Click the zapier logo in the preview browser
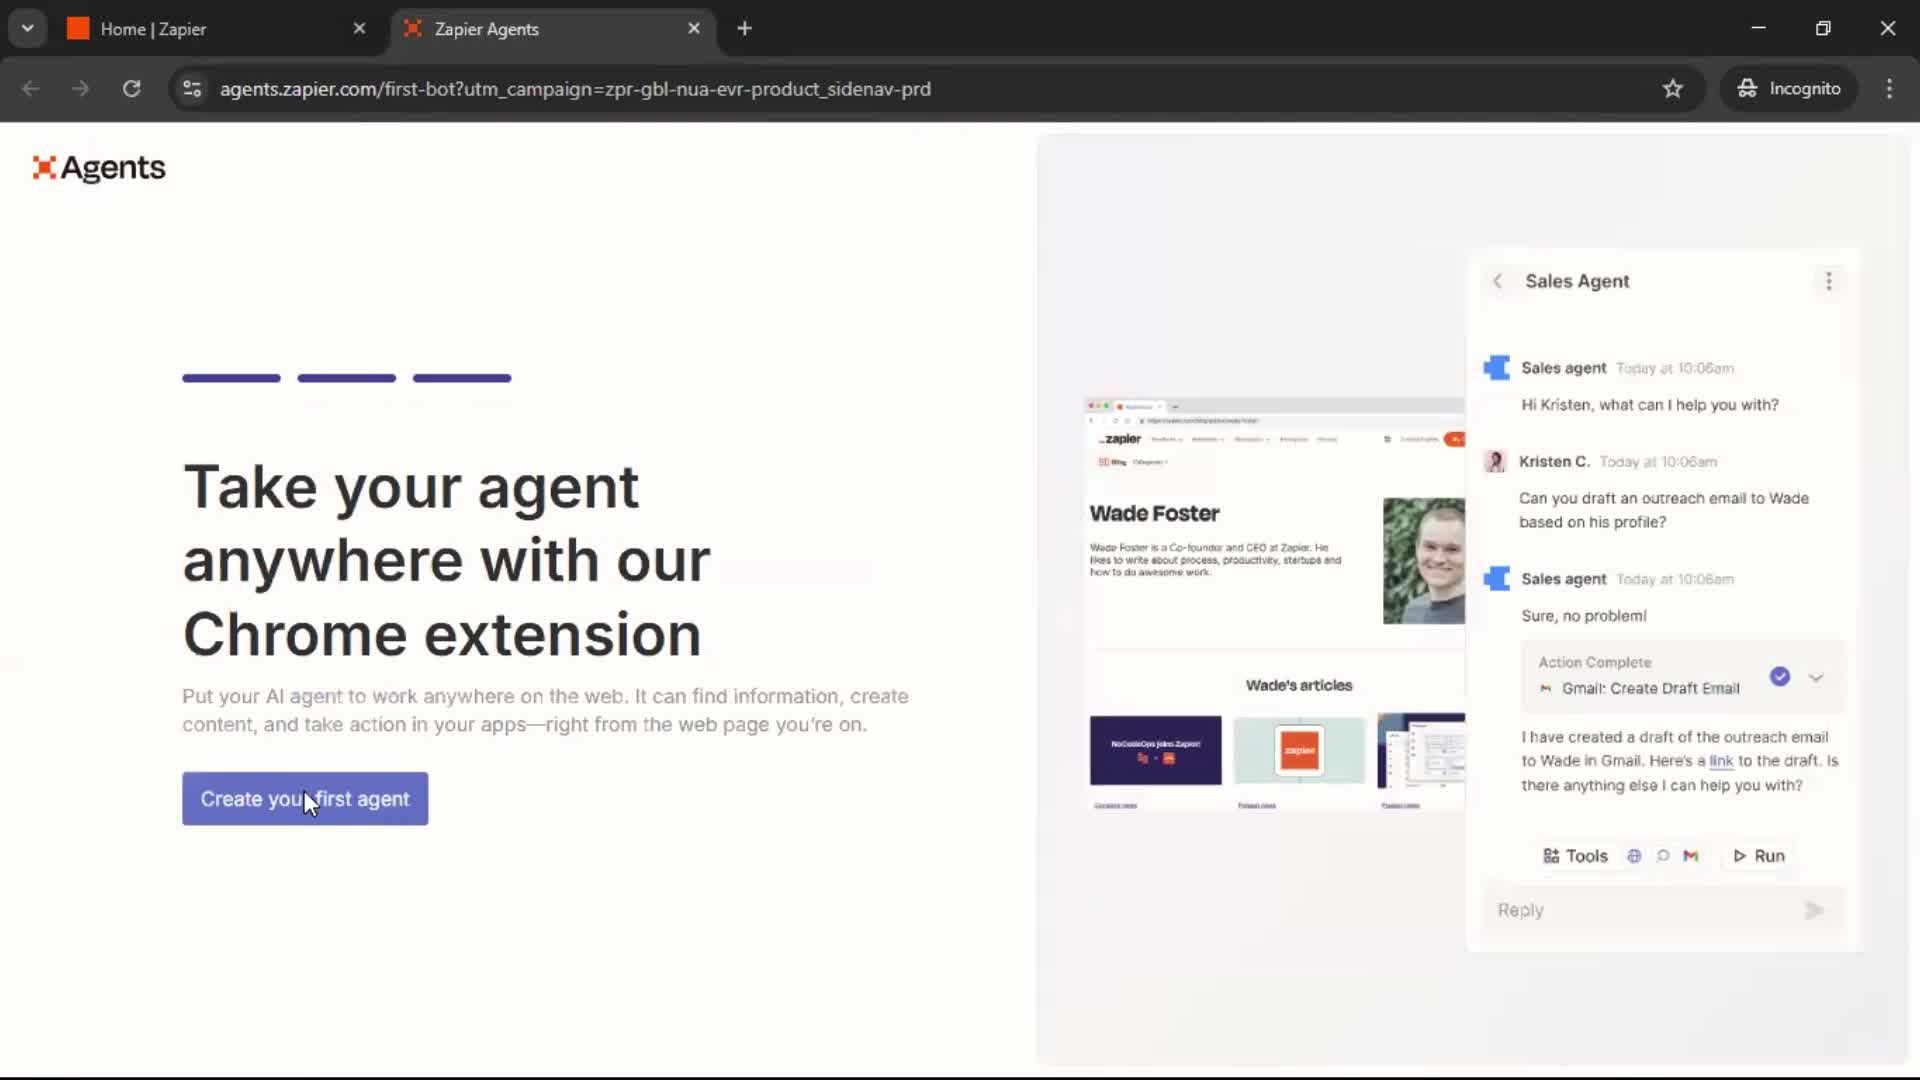 point(1121,439)
